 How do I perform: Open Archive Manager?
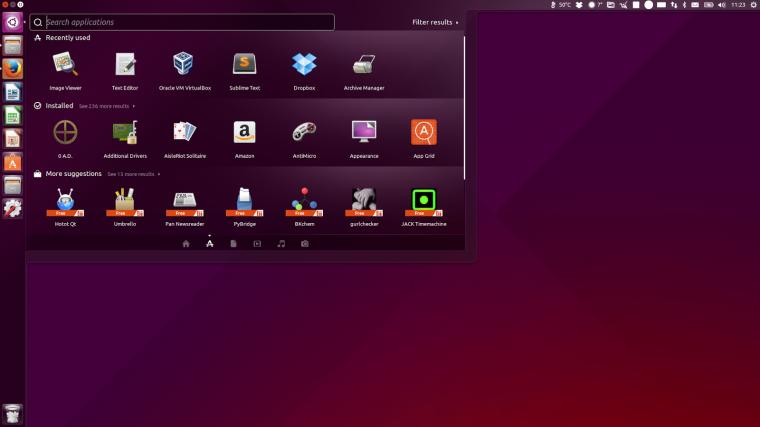[364, 71]
